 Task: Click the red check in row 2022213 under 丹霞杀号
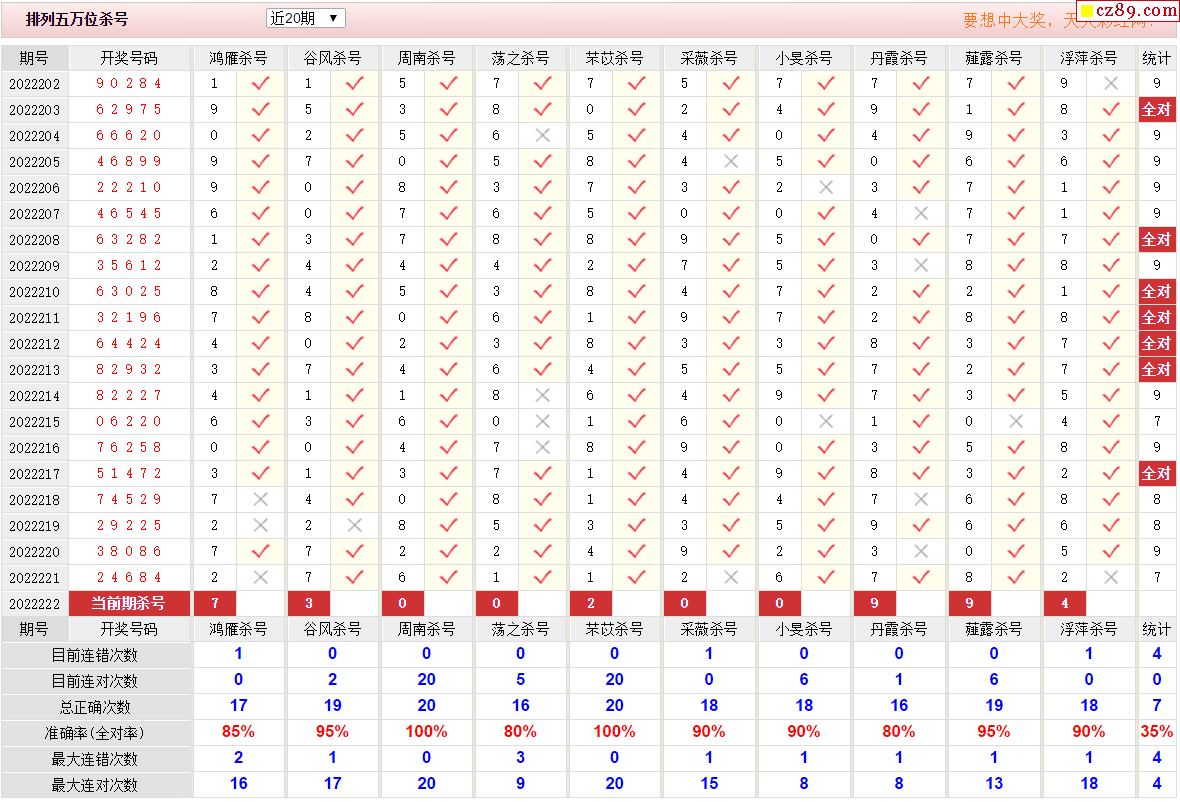coord(920,369)
